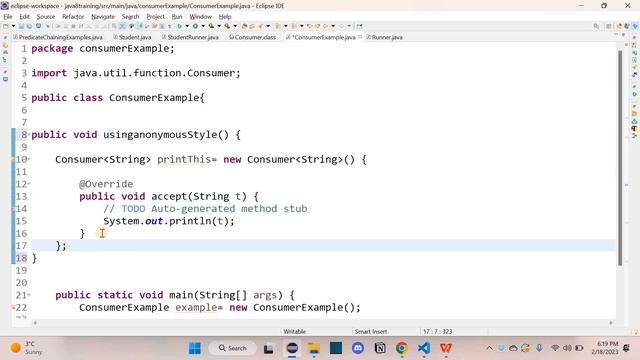Open Discord from the taskbar
Image resolution: width=640 pixels, height=360 pixels.
tap(358, 348)
